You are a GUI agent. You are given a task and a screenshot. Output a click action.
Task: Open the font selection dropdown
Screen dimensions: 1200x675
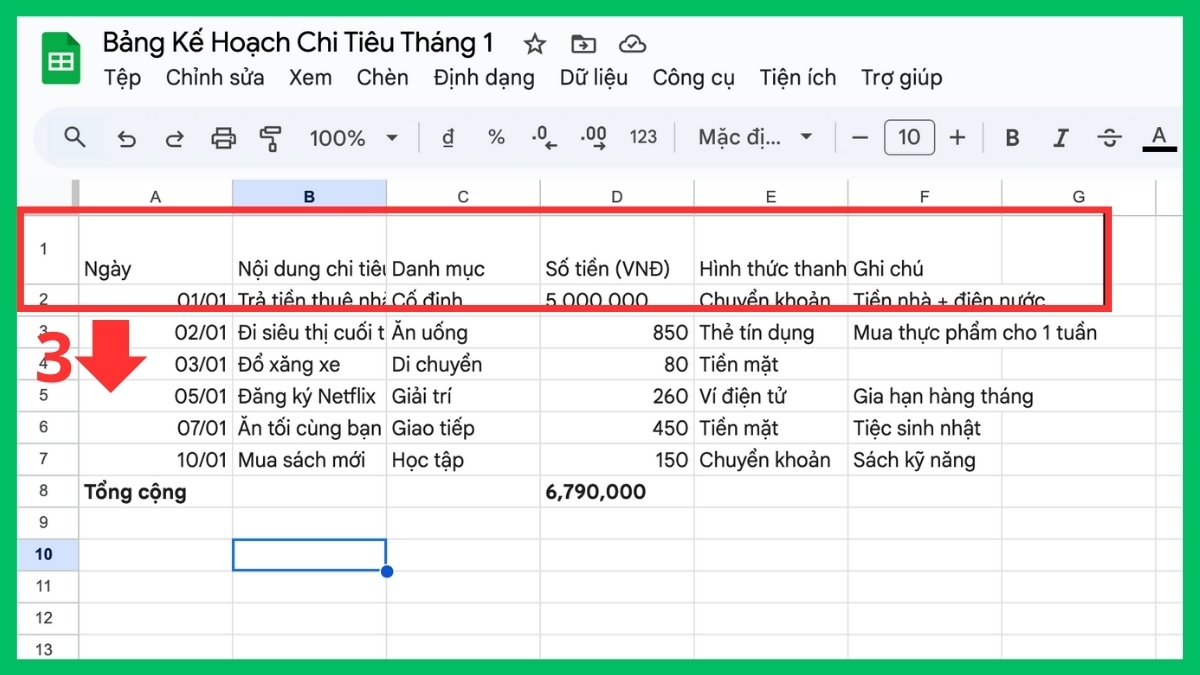pos(755,137)
